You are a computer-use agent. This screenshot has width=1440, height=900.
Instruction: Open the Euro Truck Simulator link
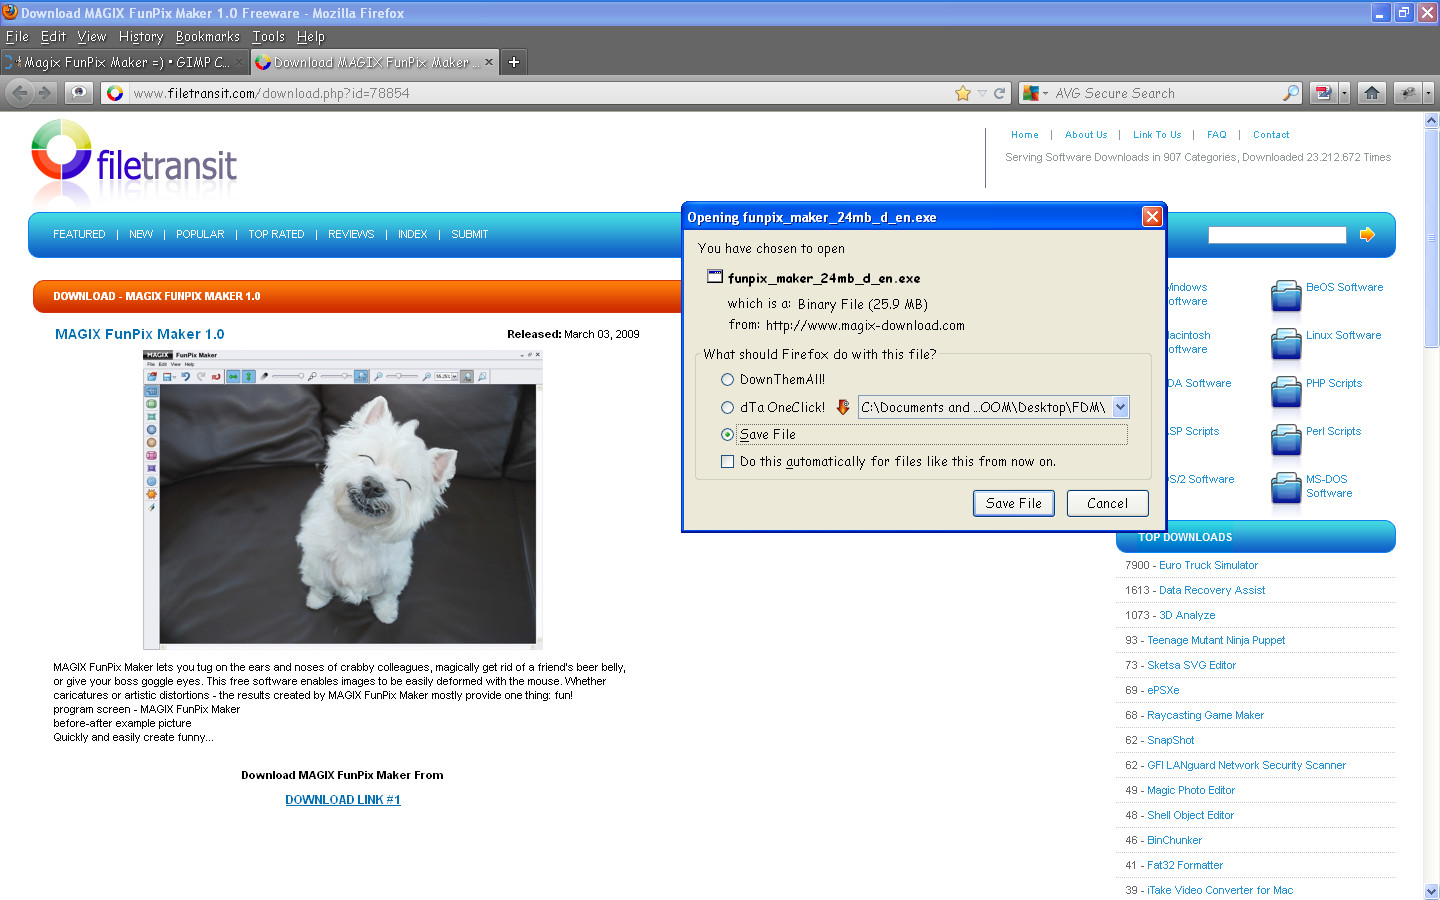[1208, 565]
